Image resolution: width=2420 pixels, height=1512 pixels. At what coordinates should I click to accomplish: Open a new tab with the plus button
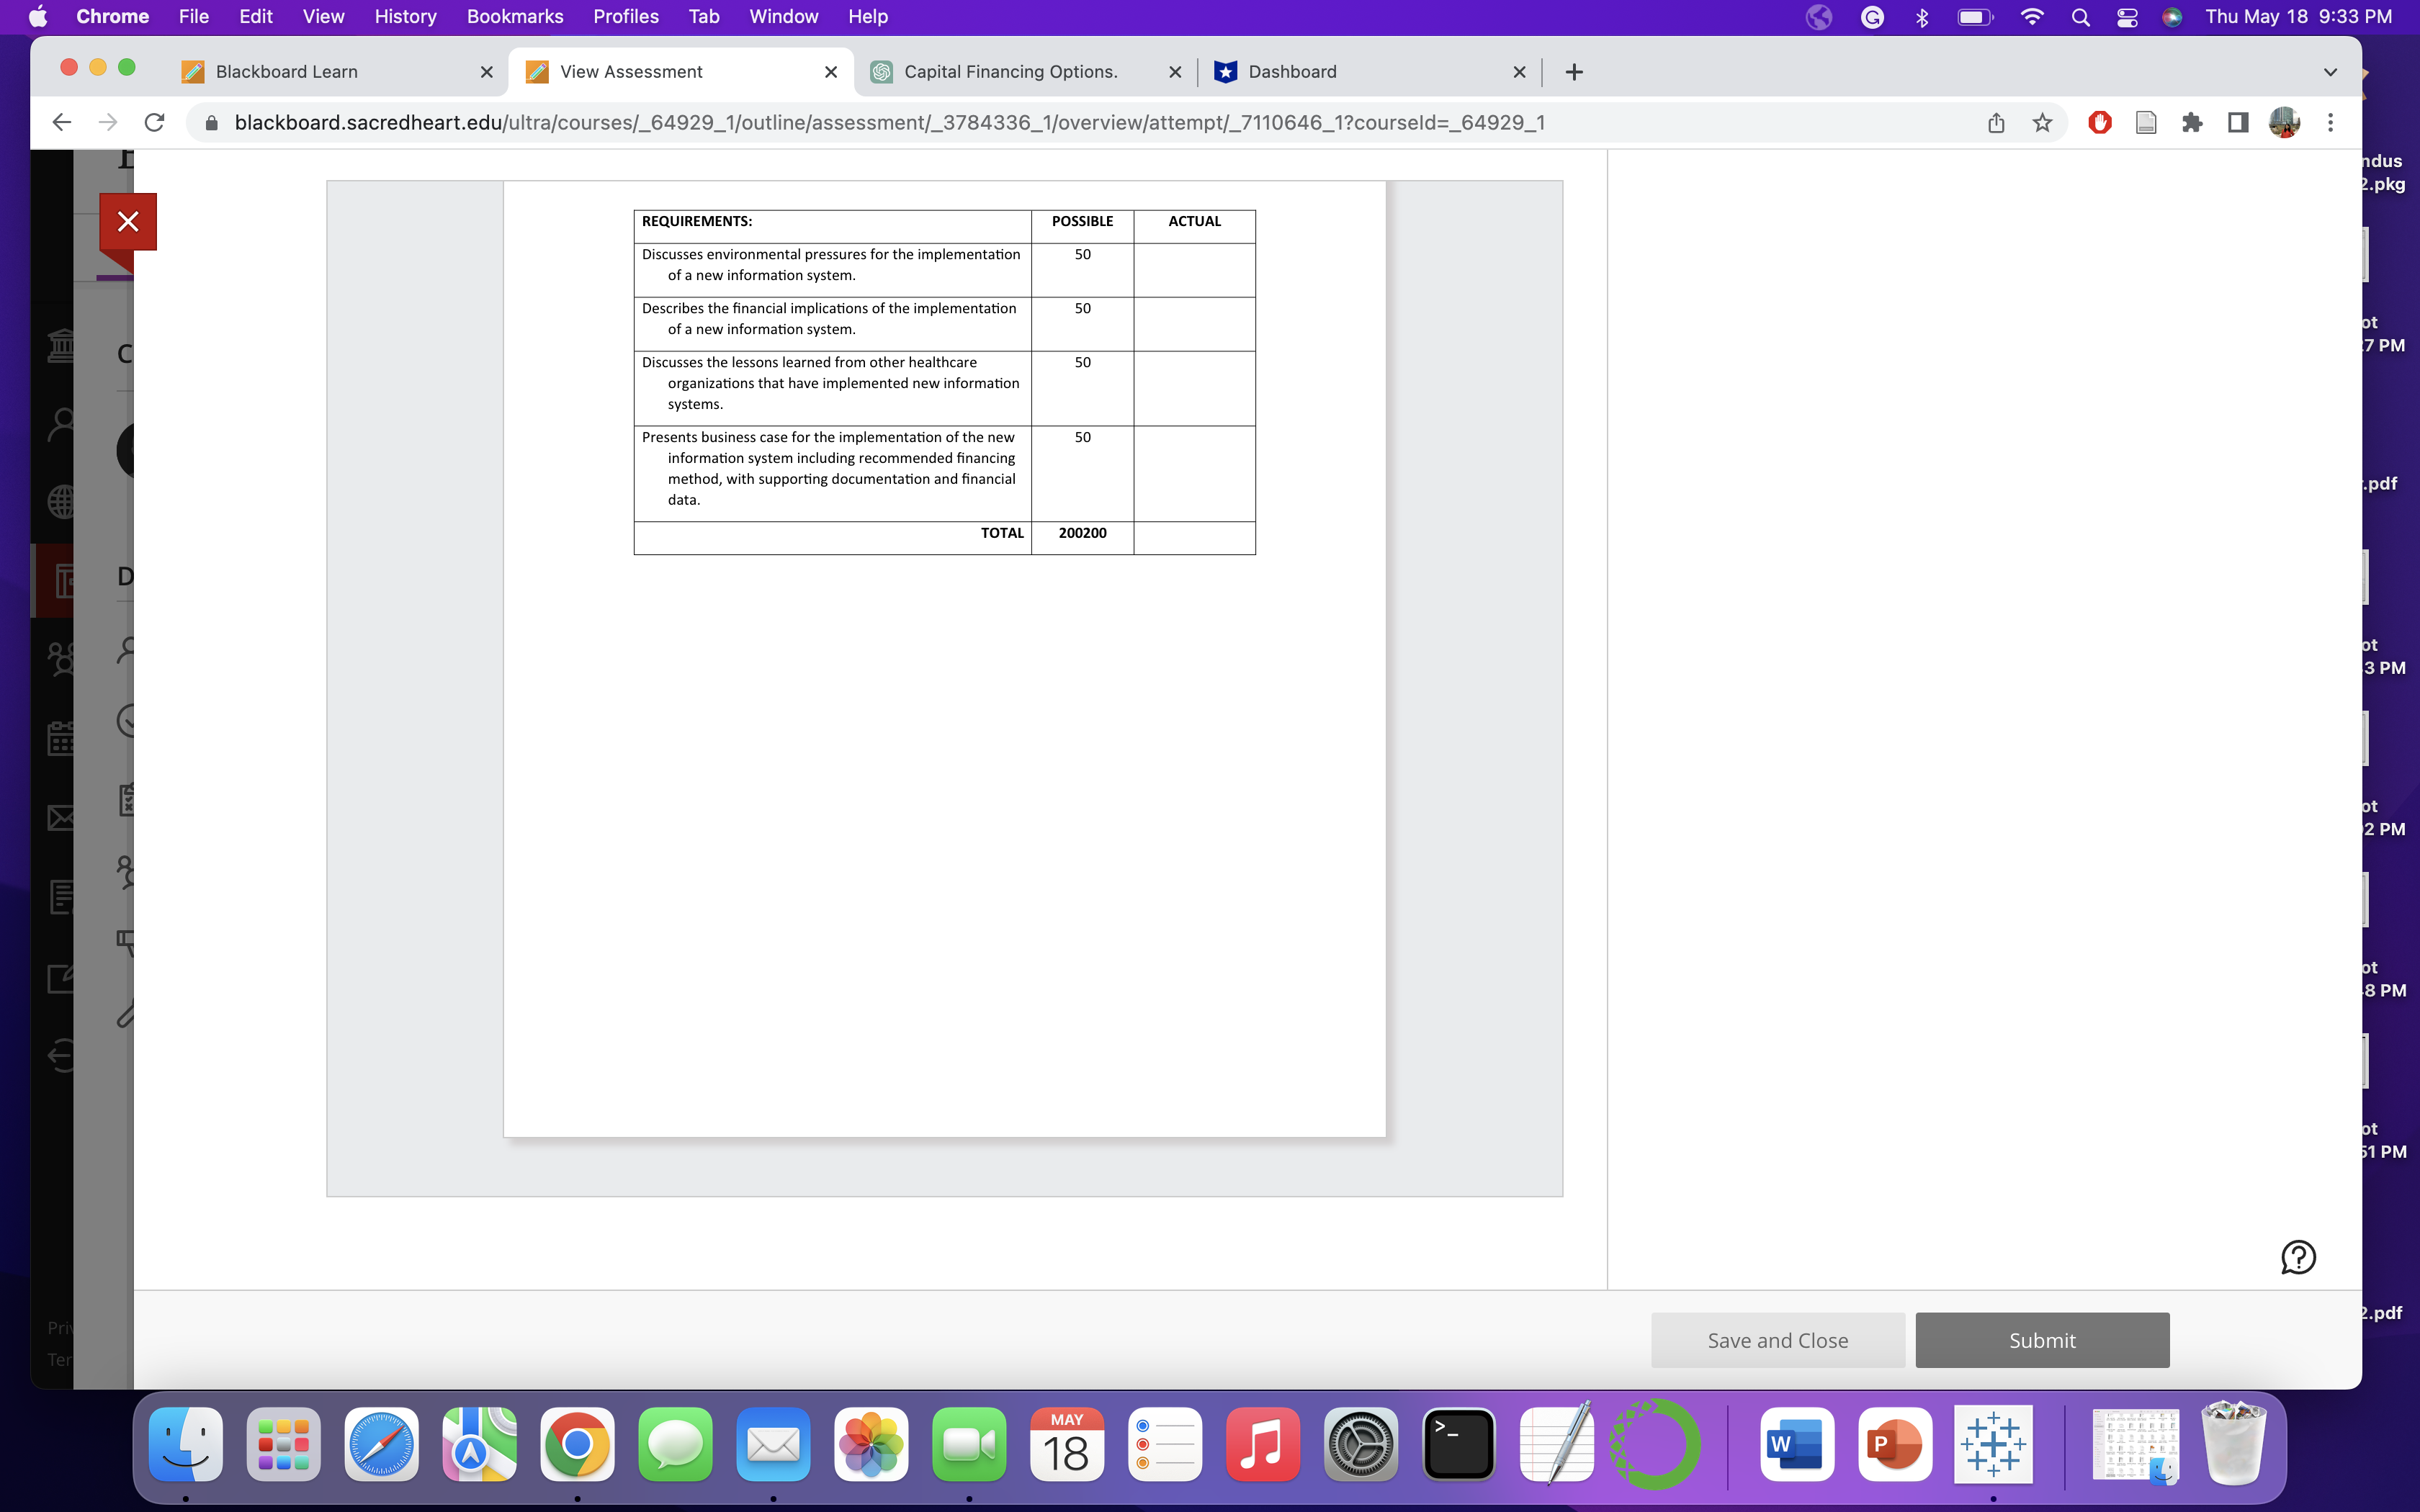(1574, 72)
